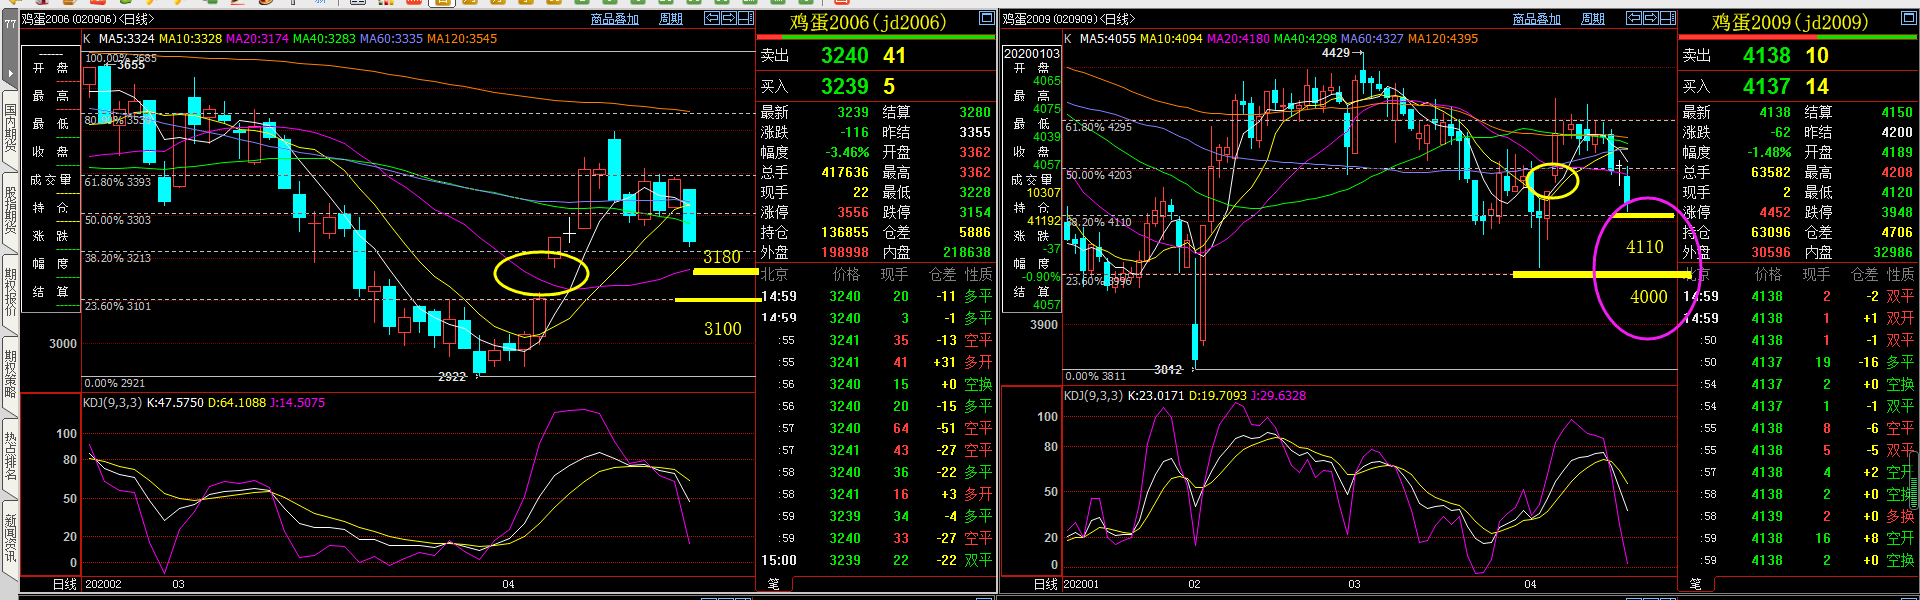Click MA60:4327 indicator label
This screenshot has width=1920, height=600.
coord(1372,39)
